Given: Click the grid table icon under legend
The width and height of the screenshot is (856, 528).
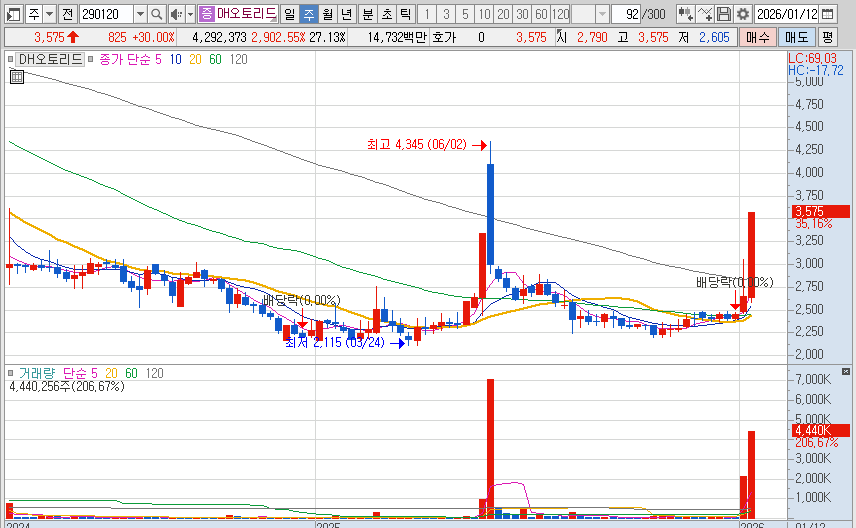Looking at the screenshot, I should (x=17, y=77).
